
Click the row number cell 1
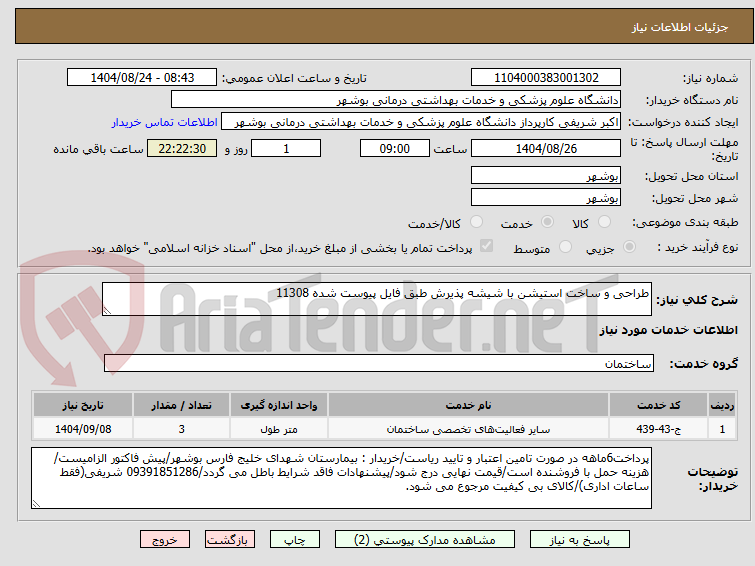[x=722, y=429]
